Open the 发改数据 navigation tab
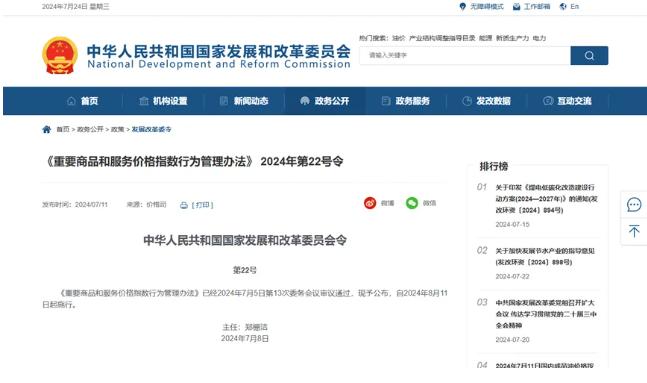The height and width of the screenshot is (383, 647). (x=486, y=101)
